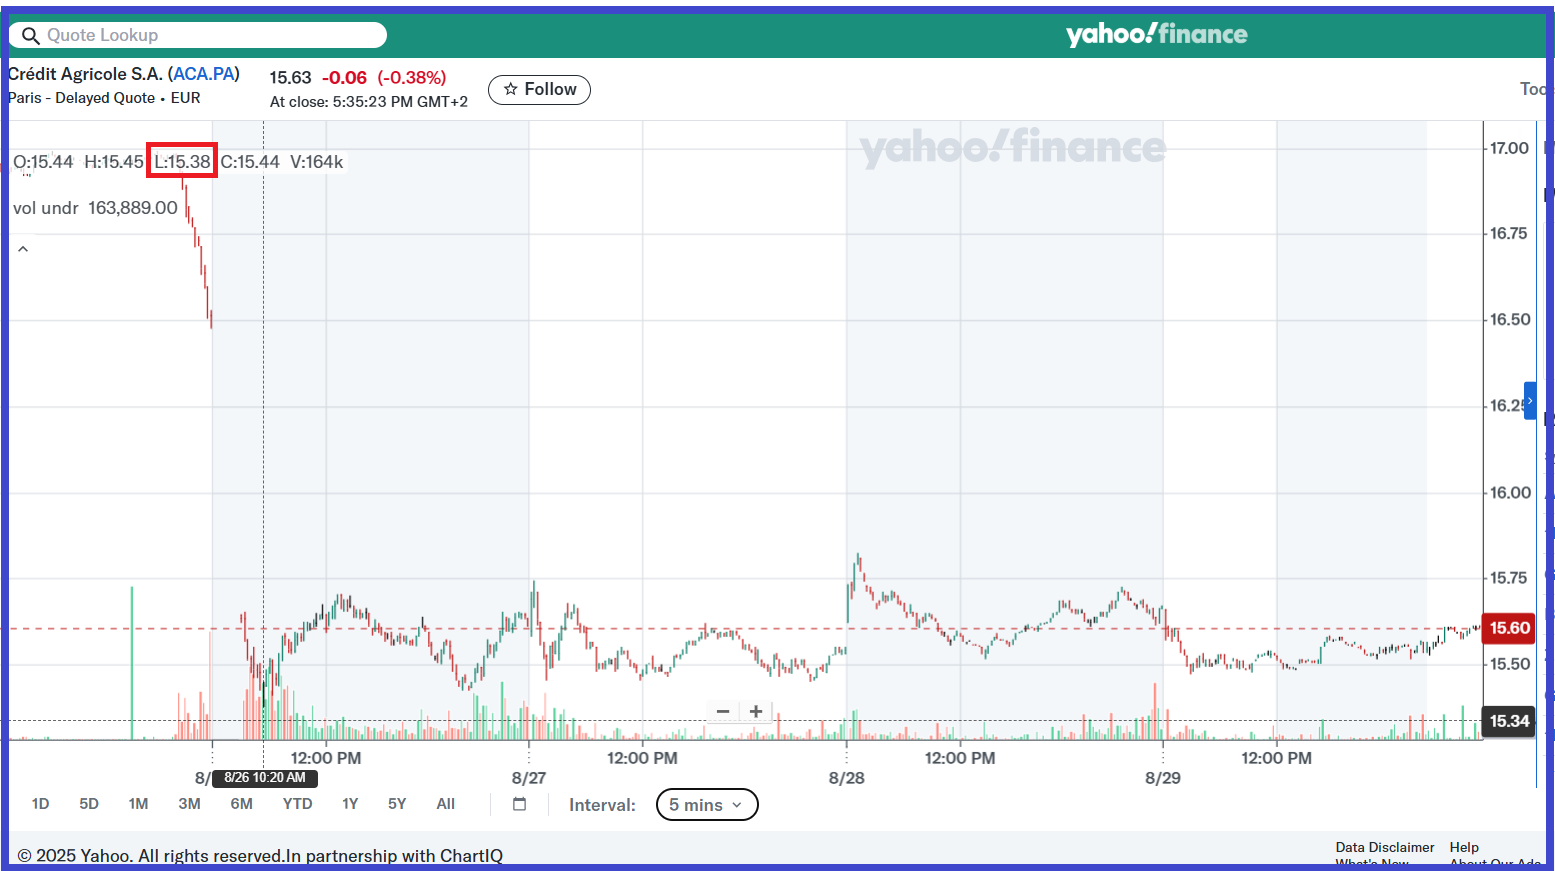
Task: Select the 1D time range
Action: click(x=40, y=804)
